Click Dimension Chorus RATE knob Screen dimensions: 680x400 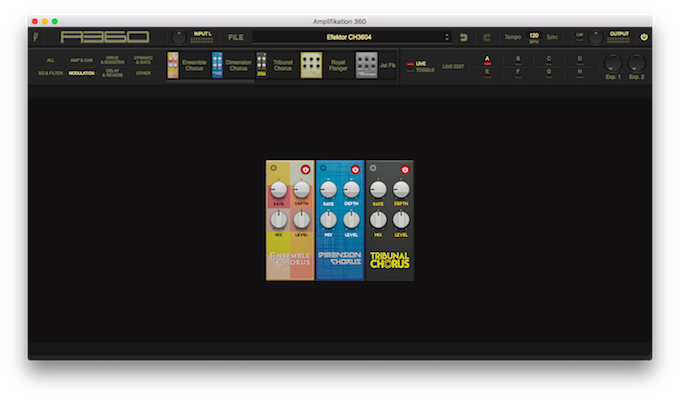pyautogui.click(x=328, y=190)
